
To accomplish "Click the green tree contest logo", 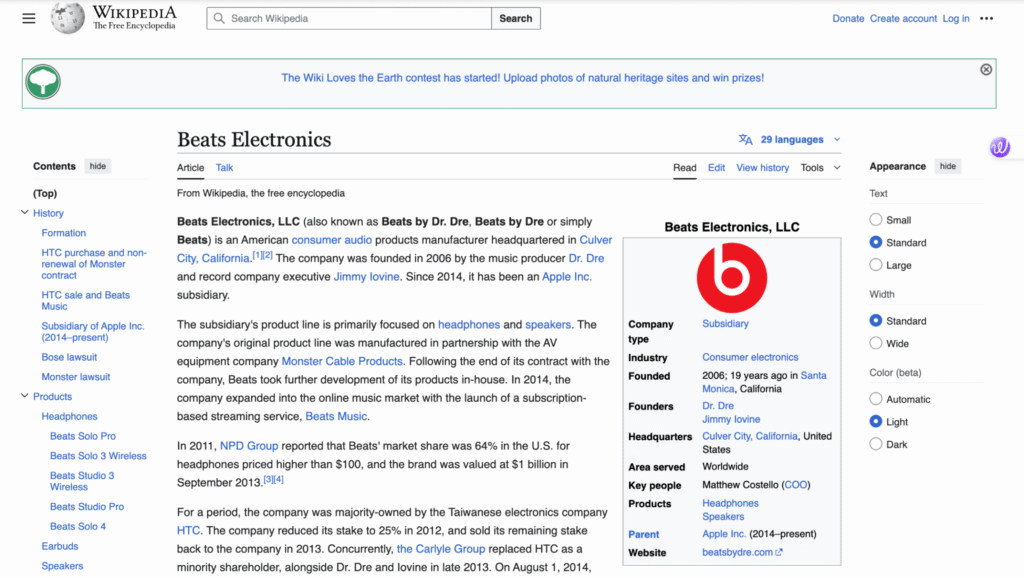I will coord(43,82).
